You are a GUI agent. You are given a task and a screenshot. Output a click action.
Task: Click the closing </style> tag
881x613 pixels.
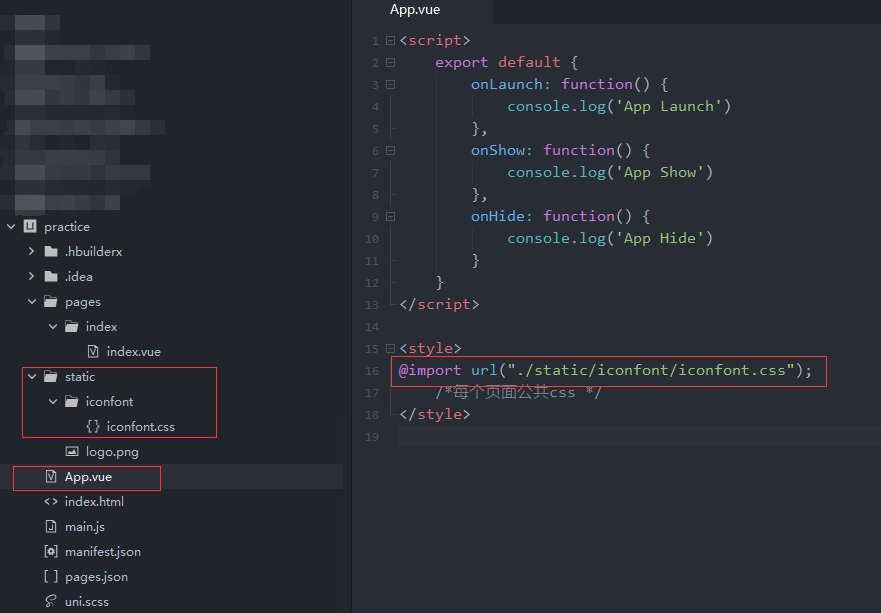click(435, 415)
